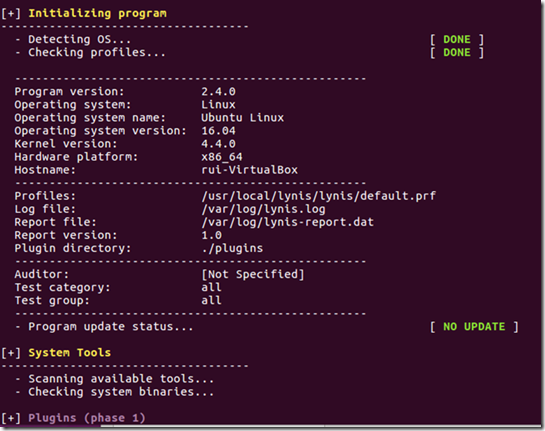Click the 'Auditor:' label
This screenshot has height=431, width=545.
(x=41, y=274)
